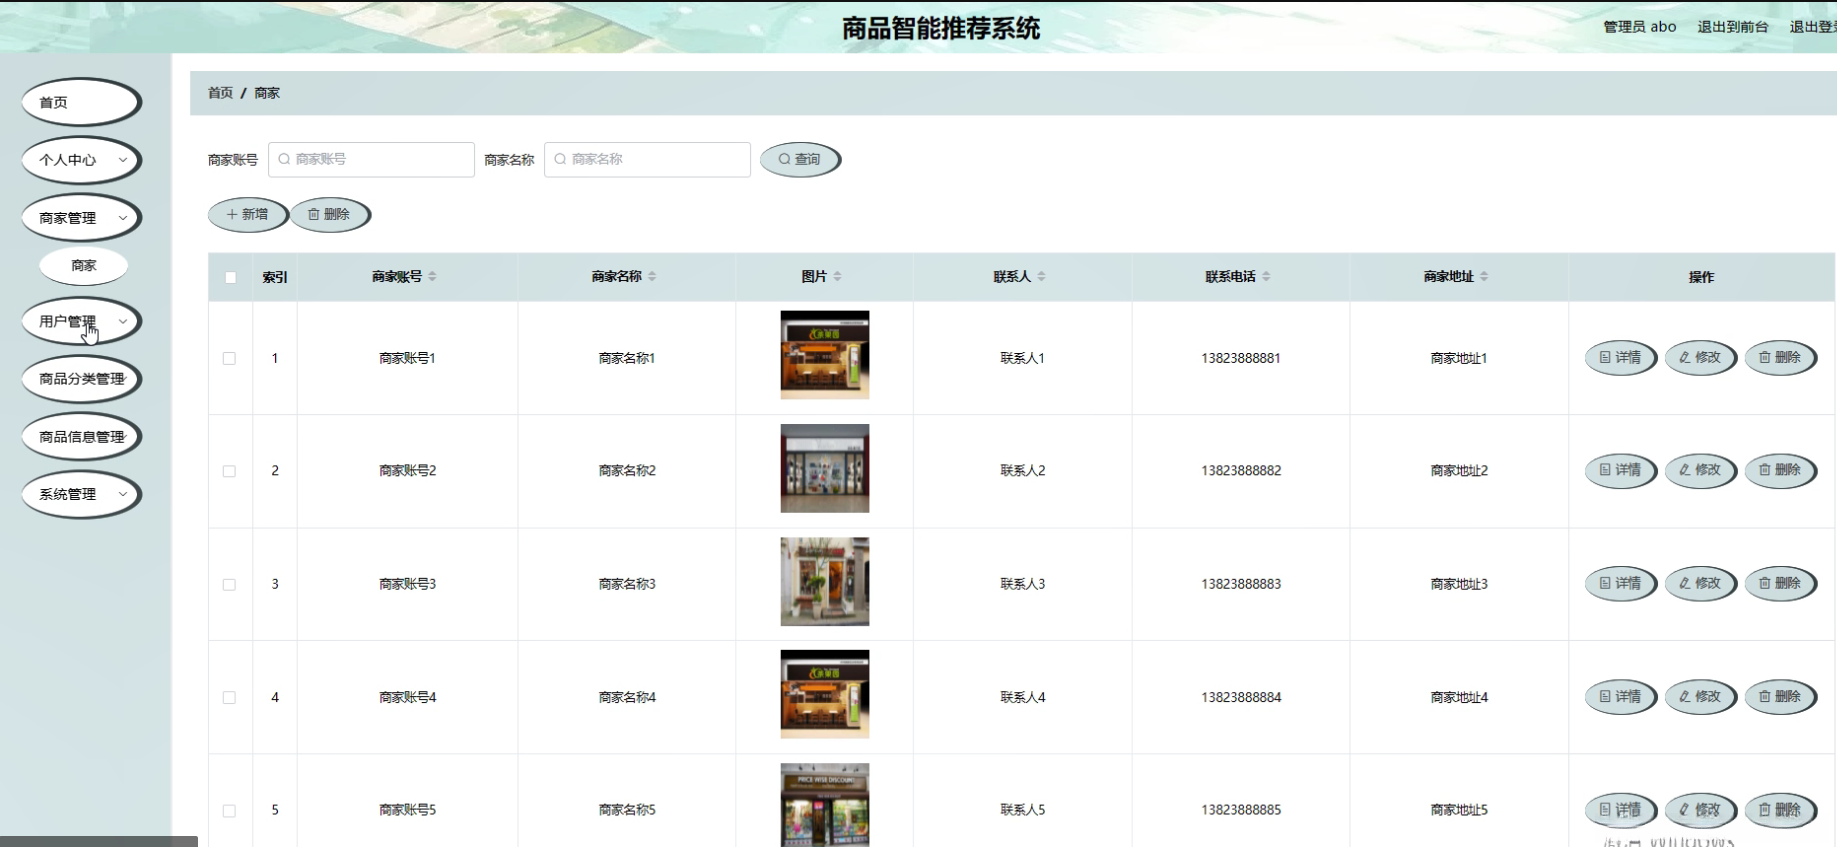Select the 商家 submenu item
Image resolution: width=1837 pixels, height=847 pixels.
(84, 266)
